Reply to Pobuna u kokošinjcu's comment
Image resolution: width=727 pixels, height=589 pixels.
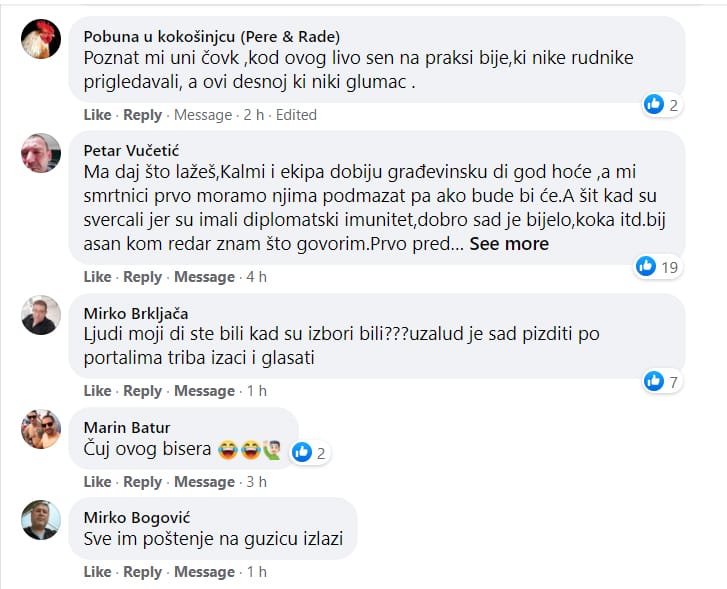[x=142, y=115]
